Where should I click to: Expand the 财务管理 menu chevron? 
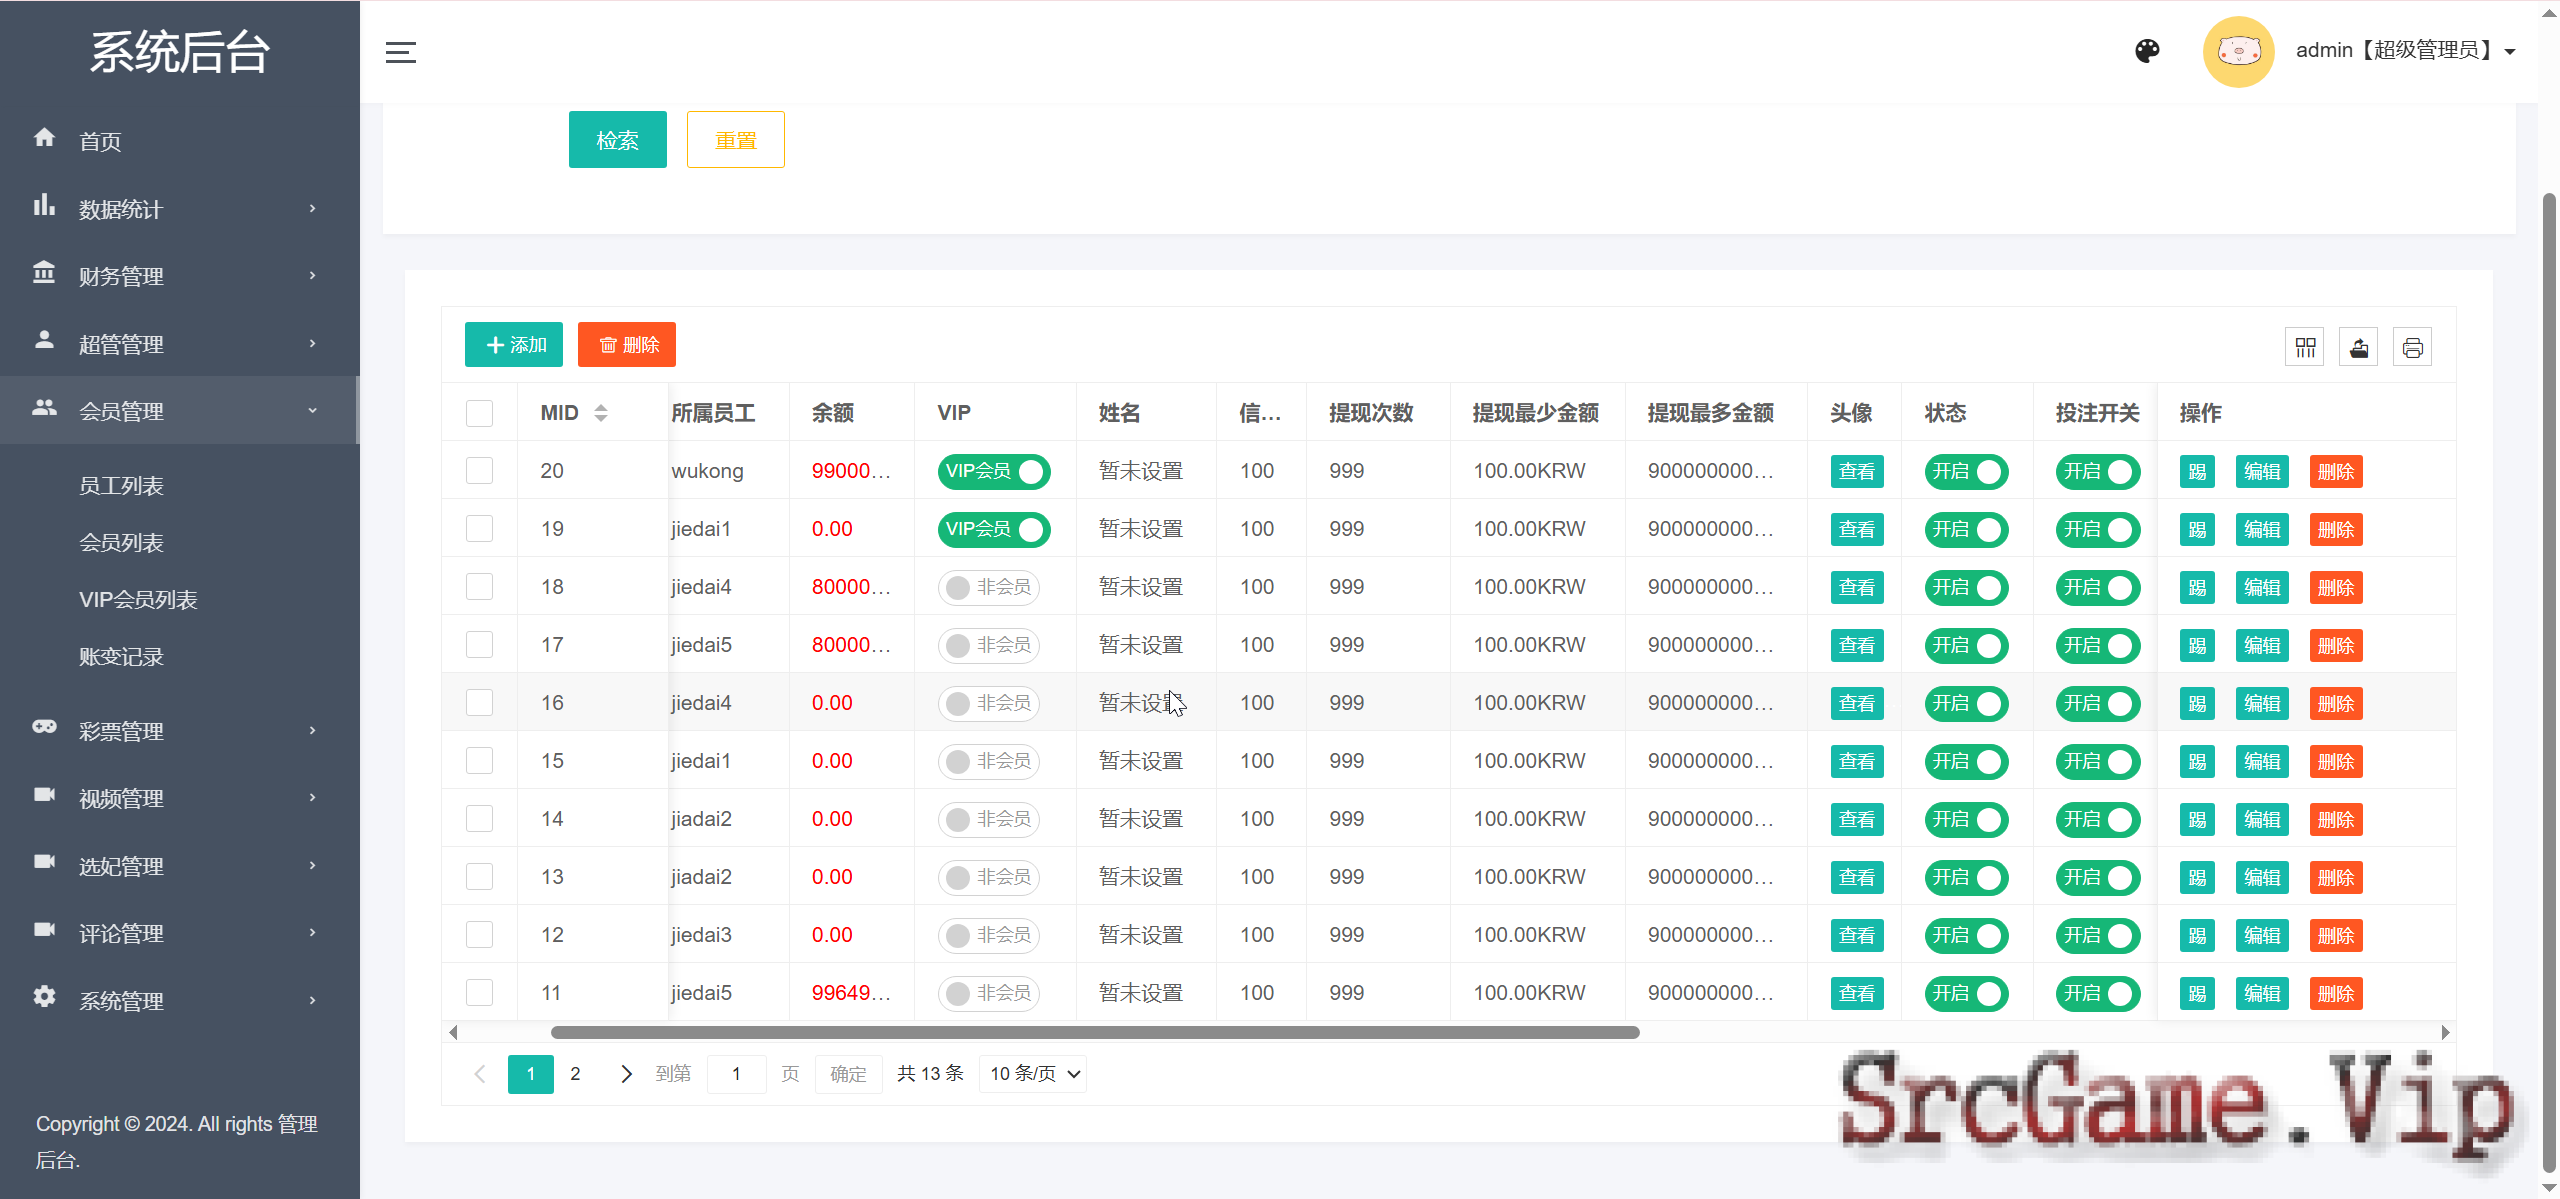coord(312,275)
